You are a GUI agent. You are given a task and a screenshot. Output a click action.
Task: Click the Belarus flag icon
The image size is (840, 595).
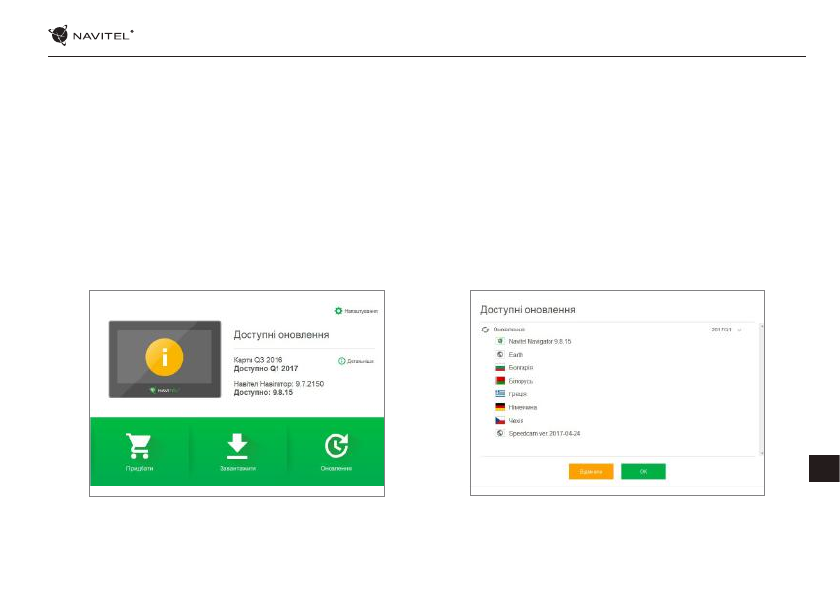(500, 381)
